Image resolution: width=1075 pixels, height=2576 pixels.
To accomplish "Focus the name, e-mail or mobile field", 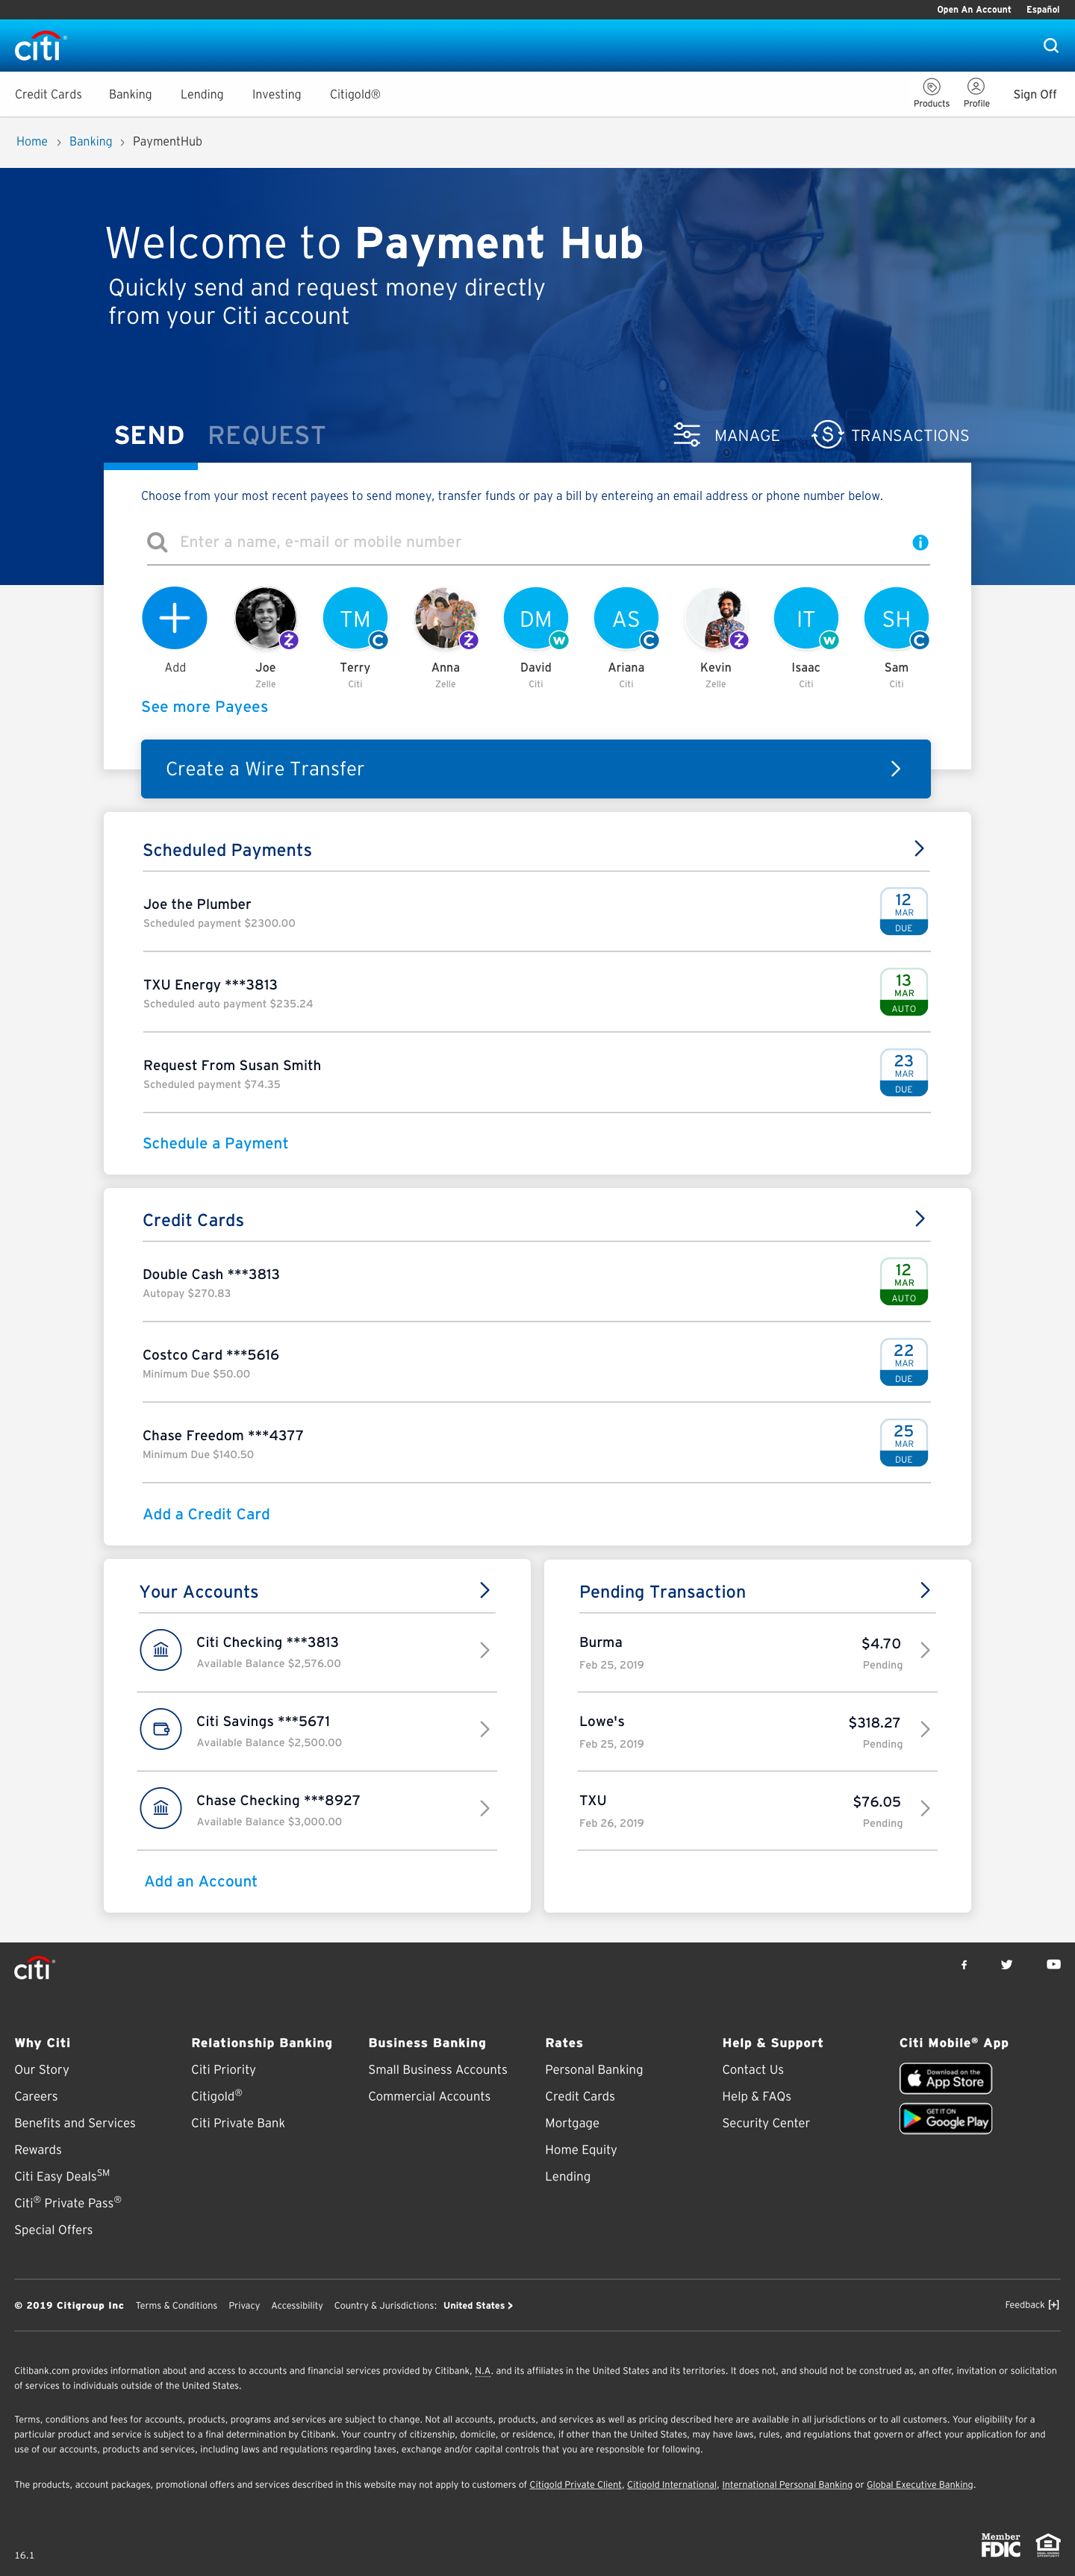I will (x=538, y=542).
